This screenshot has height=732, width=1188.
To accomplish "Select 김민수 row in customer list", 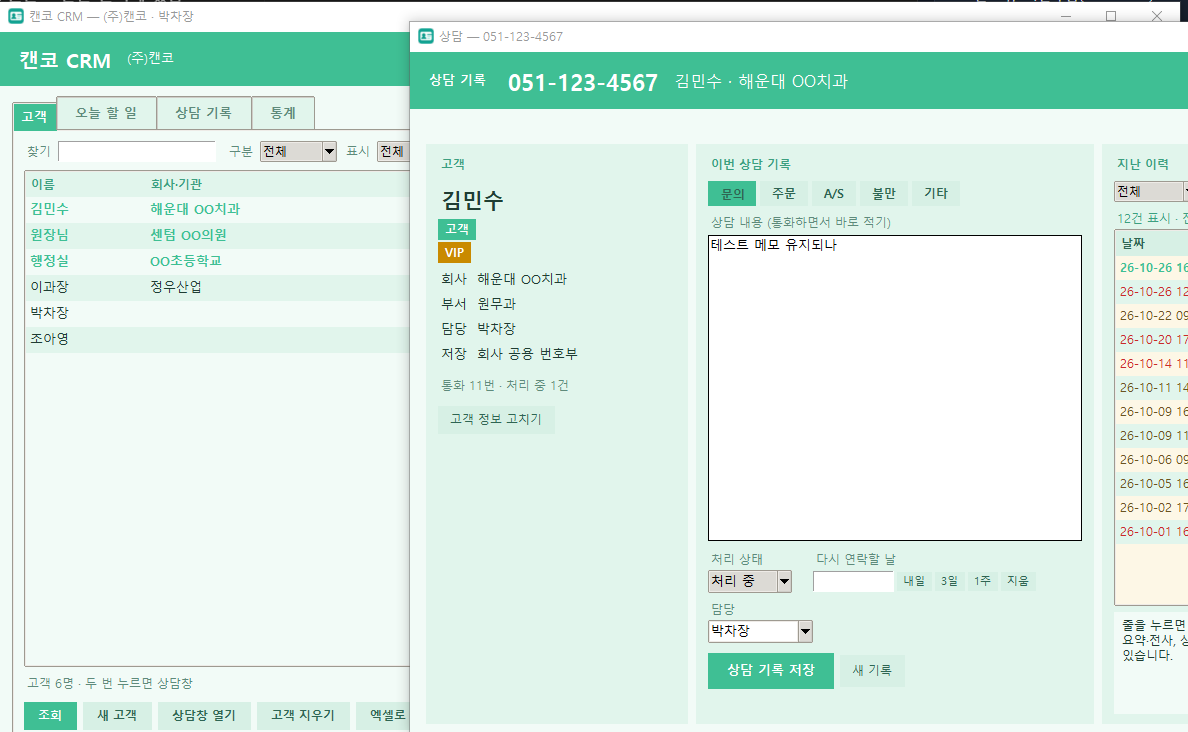I will pos(217,209).
